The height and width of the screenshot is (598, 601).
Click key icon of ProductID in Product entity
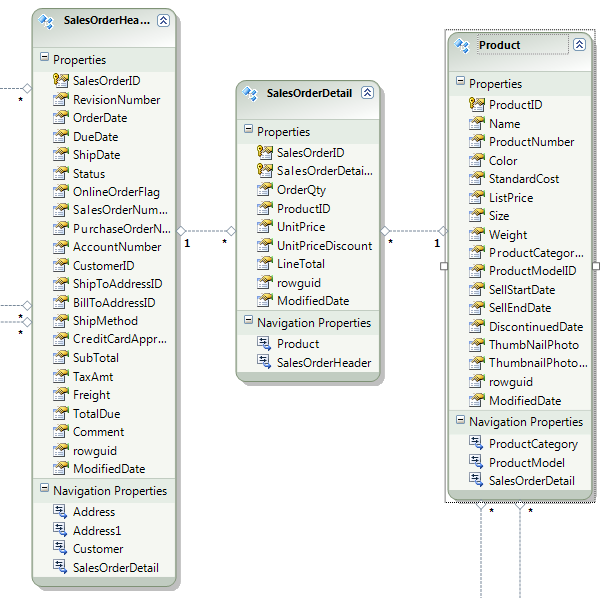click(476, 104)
